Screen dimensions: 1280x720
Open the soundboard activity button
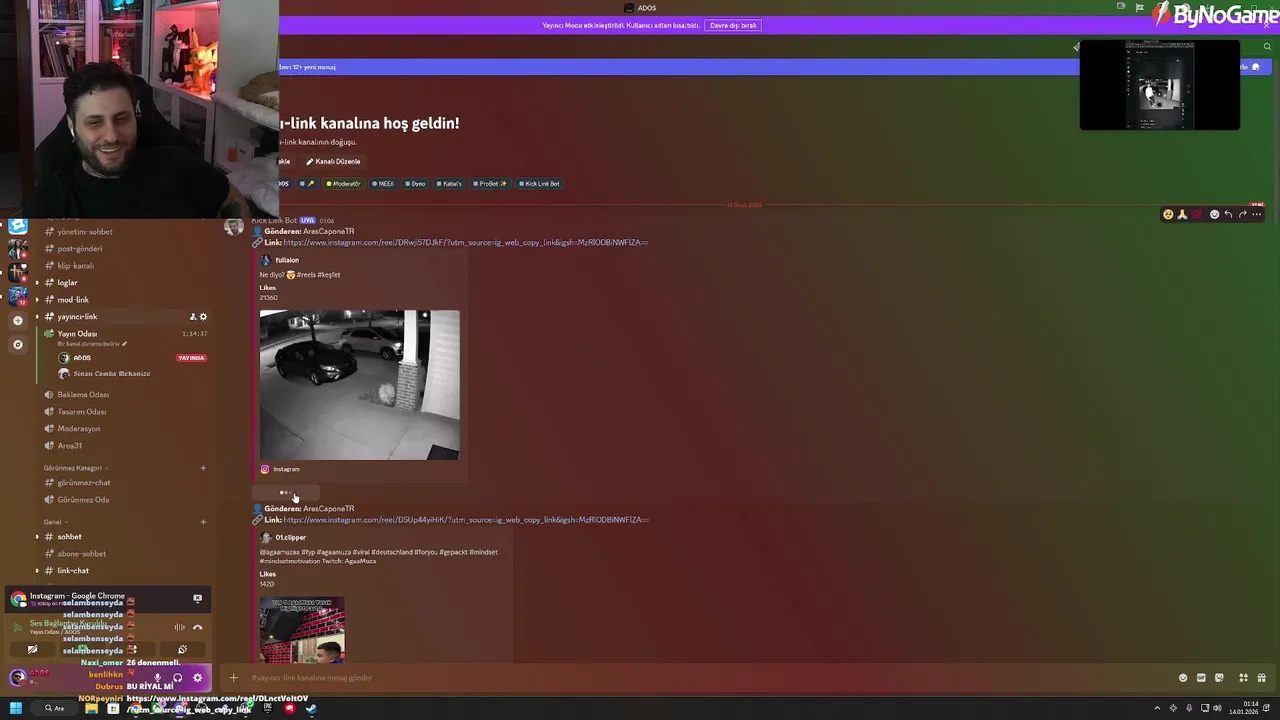click(x=182, y=649)
